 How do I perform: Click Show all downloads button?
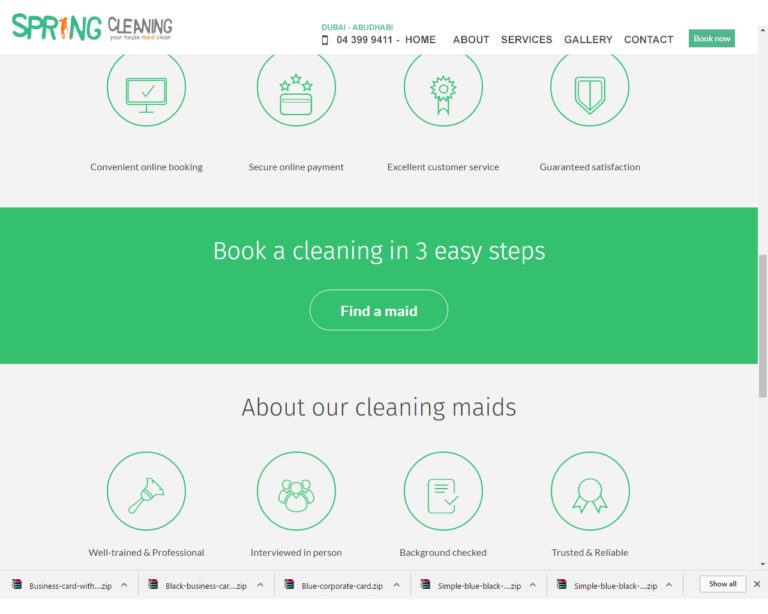(722, 584)
